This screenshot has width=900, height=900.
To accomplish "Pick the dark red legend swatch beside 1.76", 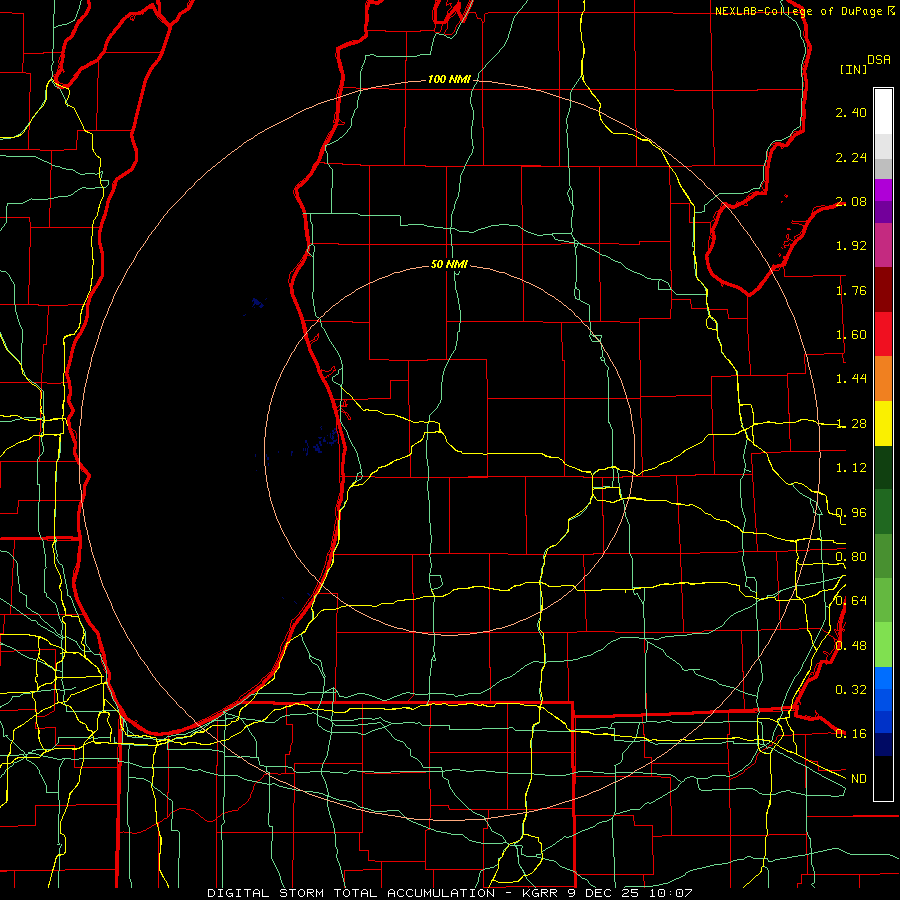I will coord(883,290).
